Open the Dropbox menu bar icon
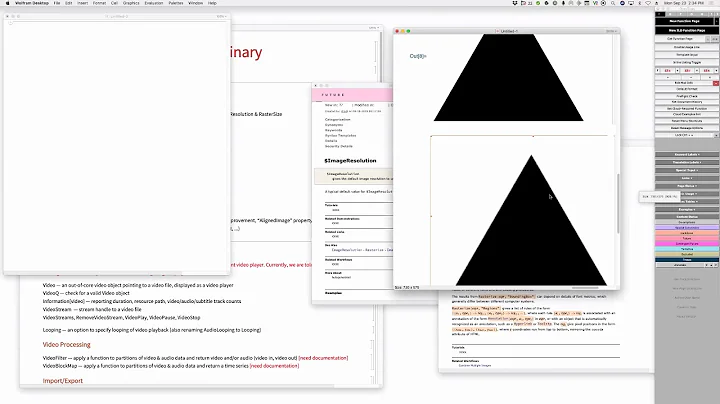This screenshot has width=720, height=404. click(515, 3)
